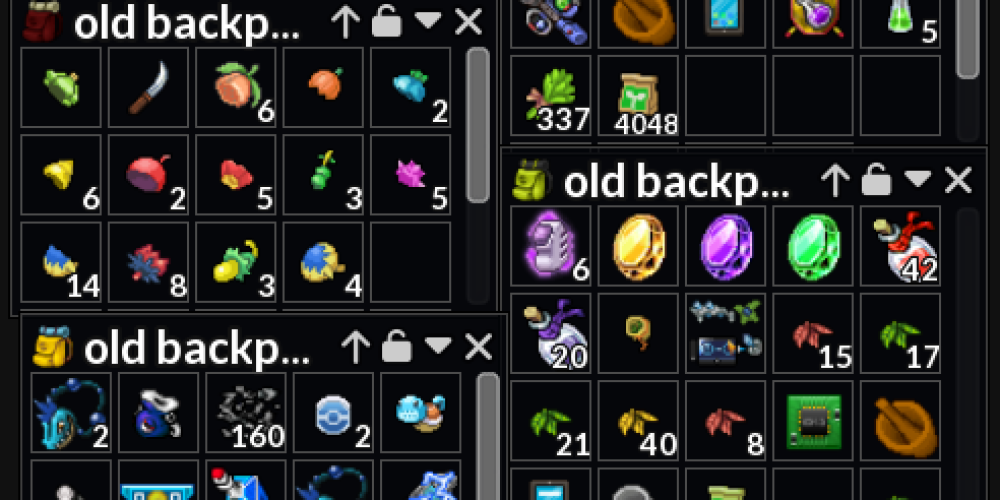The height and width of the screenshot is (500, 1000).
Task: Collapse the yellow backpack with down arrow
Action: (x=438, y=345)
